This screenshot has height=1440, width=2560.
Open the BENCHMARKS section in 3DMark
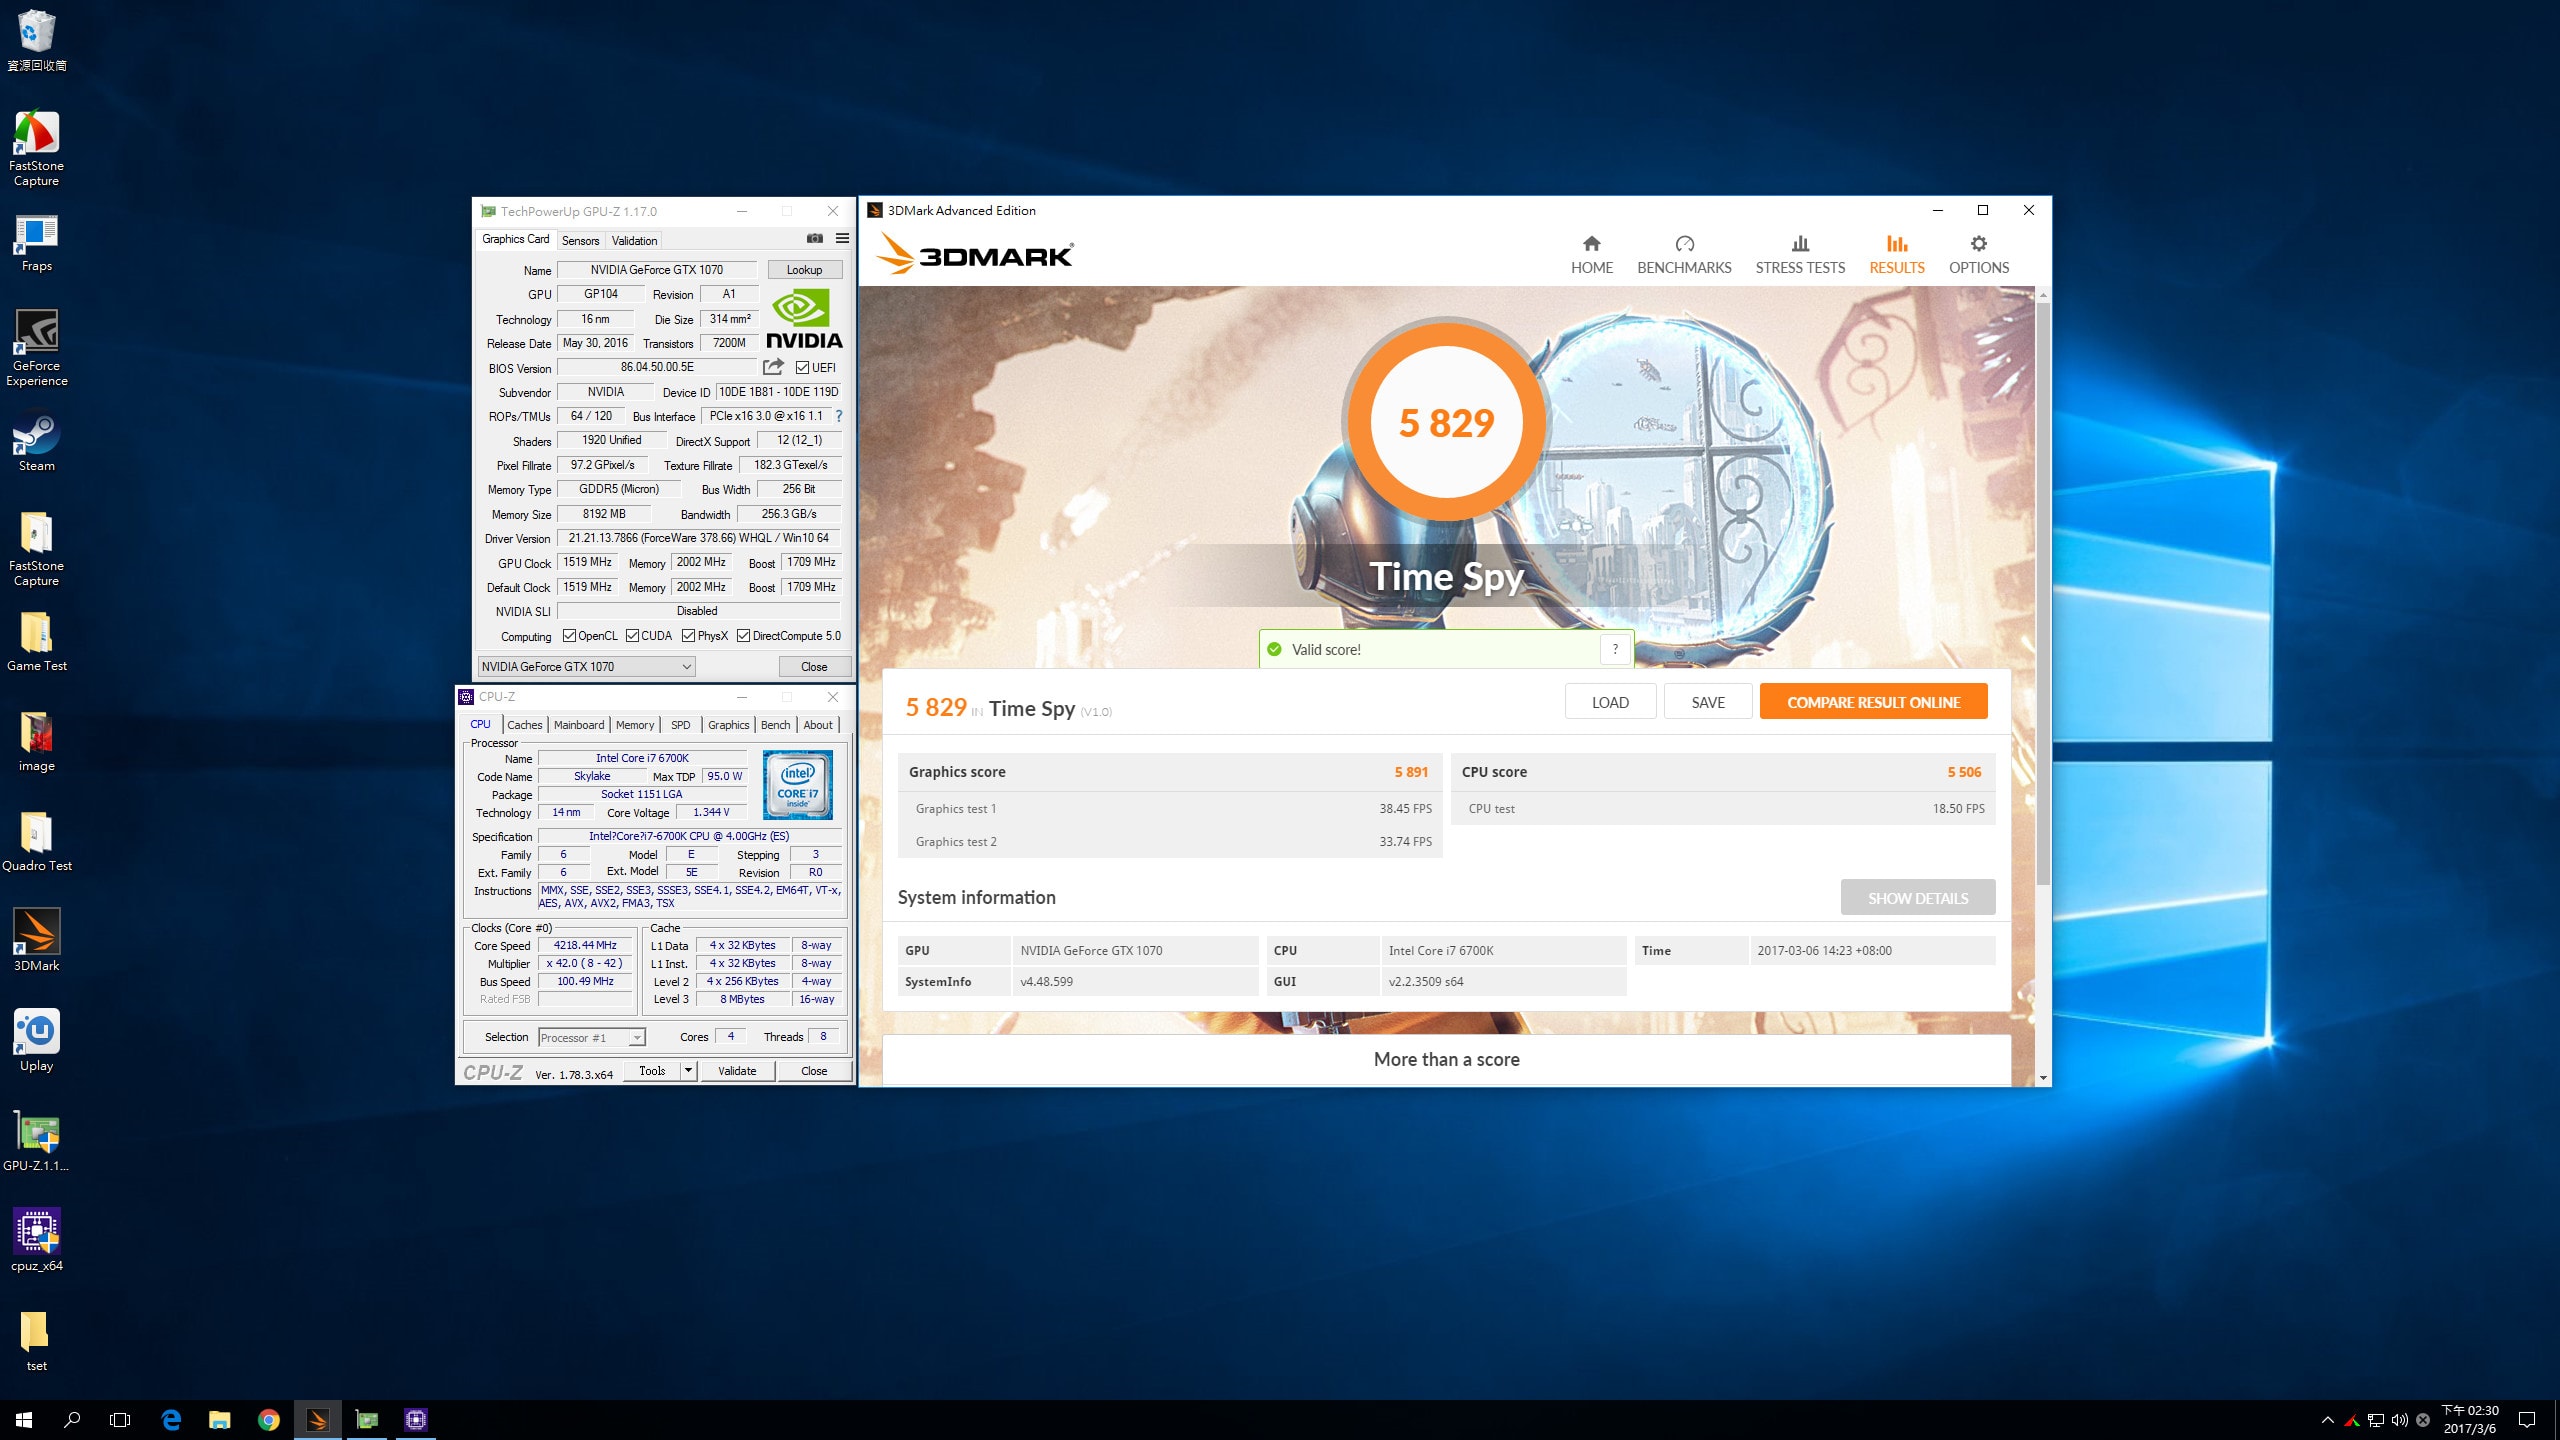pyautogui.click(x=1684, y=255)
